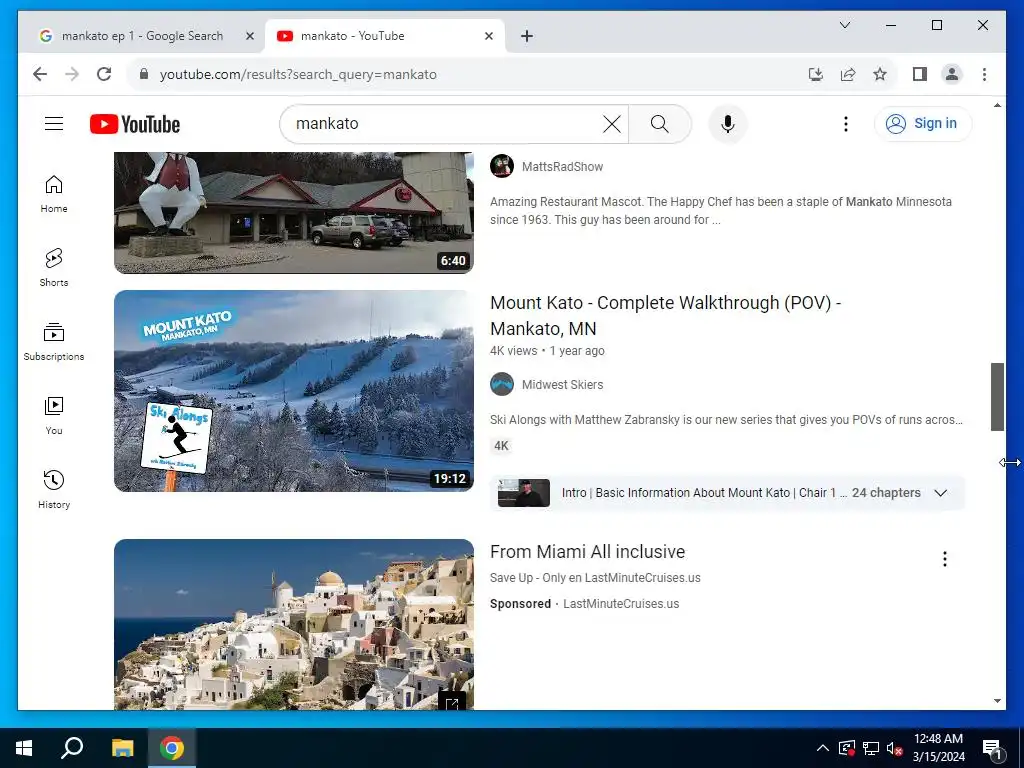Viewport: 1024px width, 768px height.
Task: Open History in the sidebar
Action: click(54, 489)
